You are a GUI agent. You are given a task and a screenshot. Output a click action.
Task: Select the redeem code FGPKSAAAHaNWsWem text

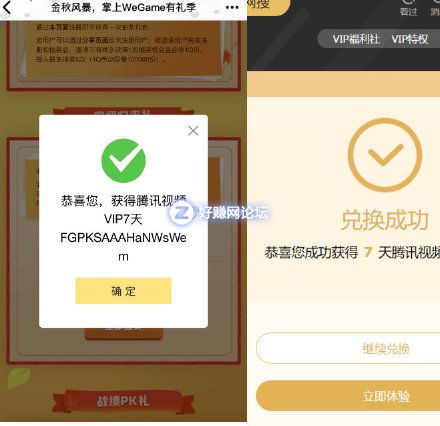(x=123, y=247)
